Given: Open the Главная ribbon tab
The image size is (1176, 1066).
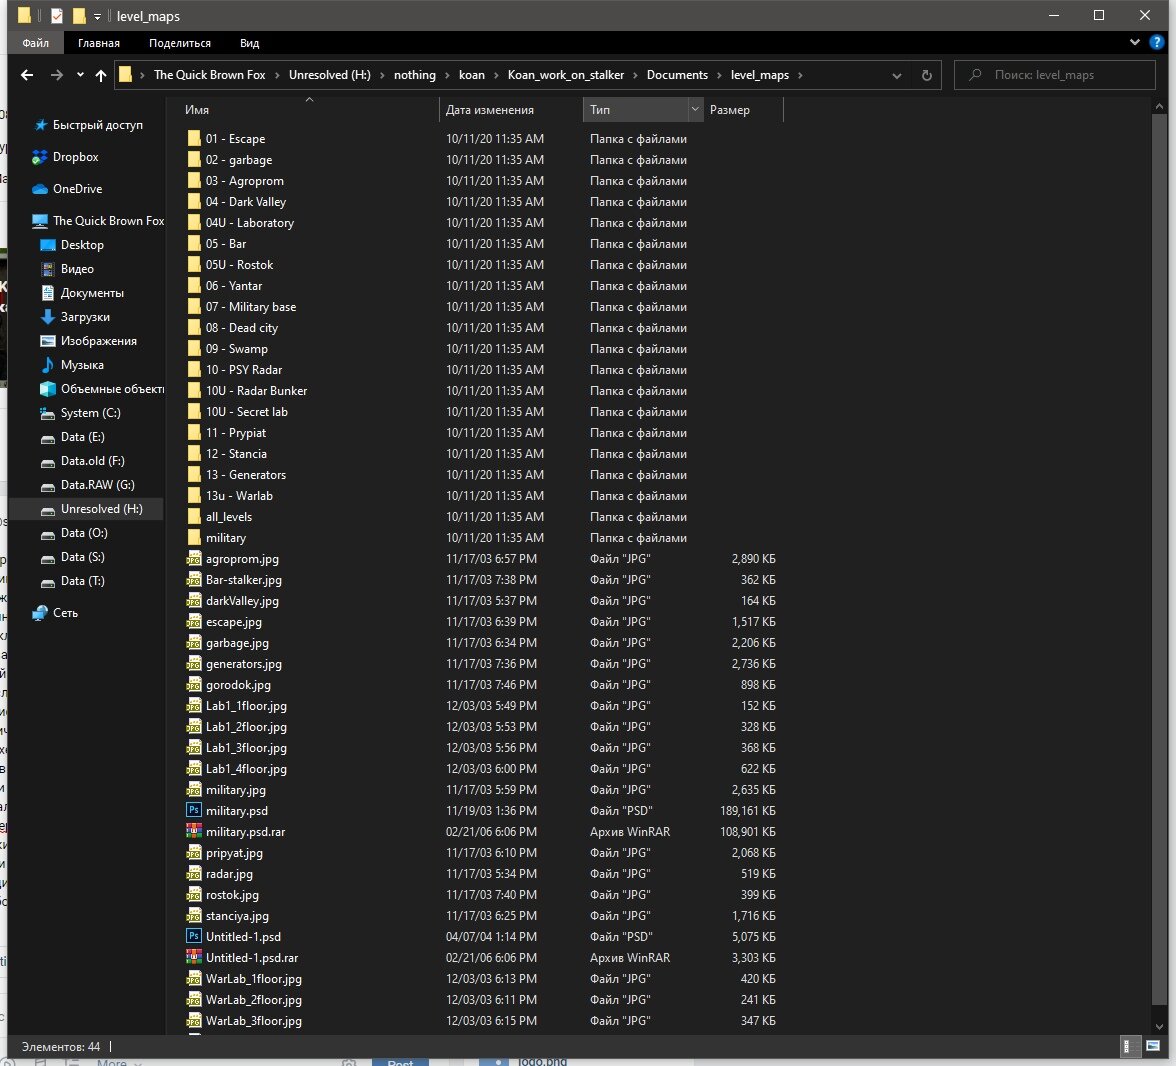Looking at the screenshot, I should tap(99, 43).
